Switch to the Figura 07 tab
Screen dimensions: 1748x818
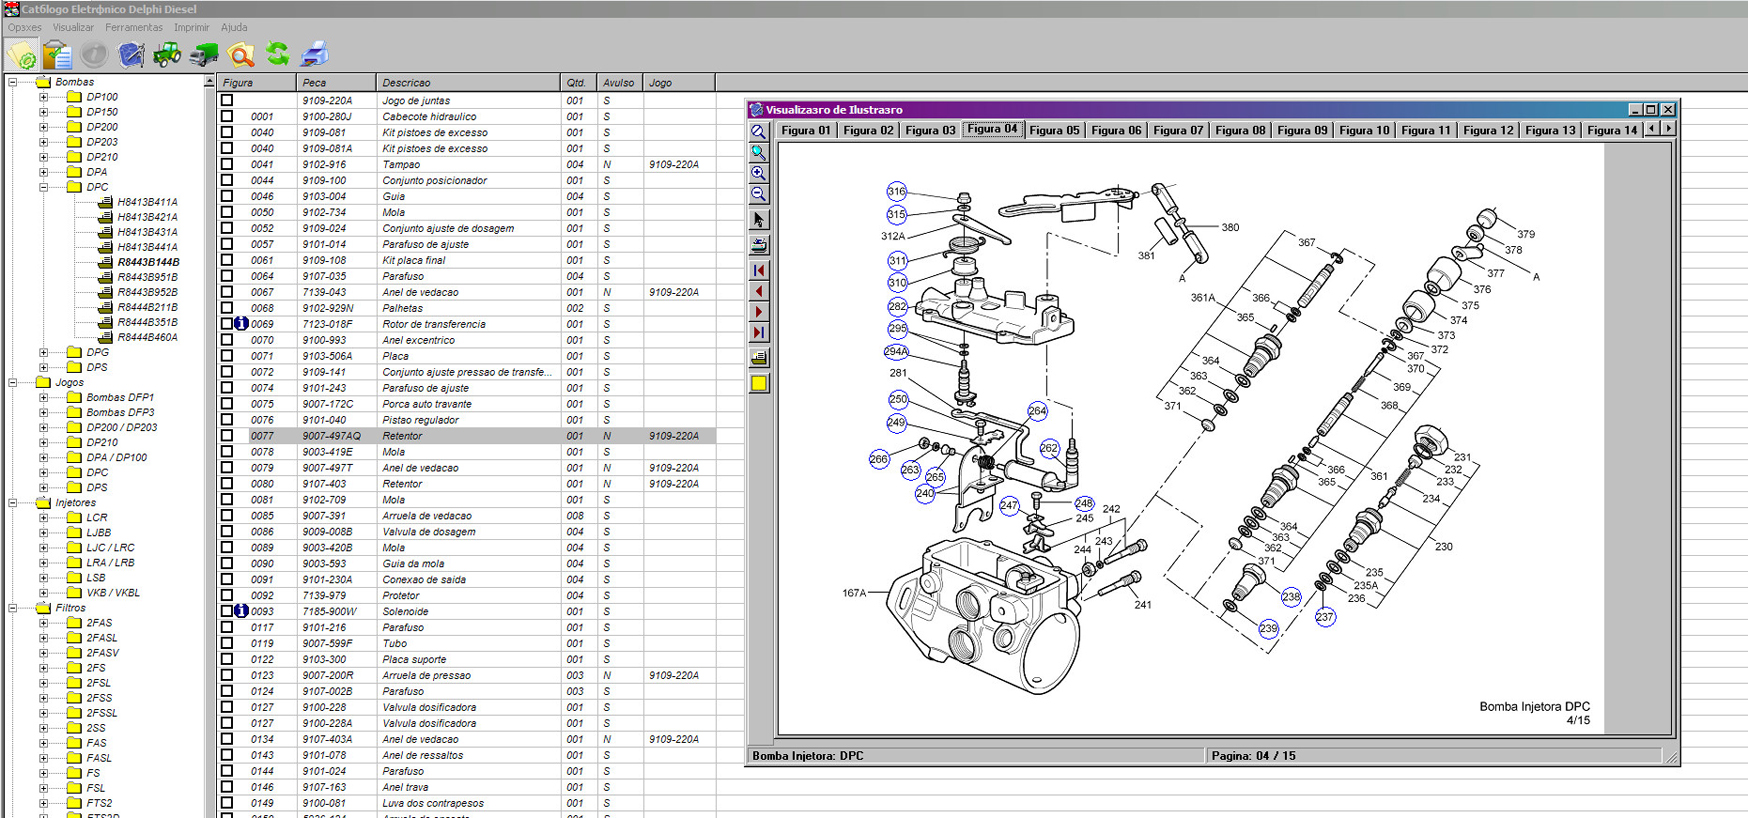[1178, 130]
